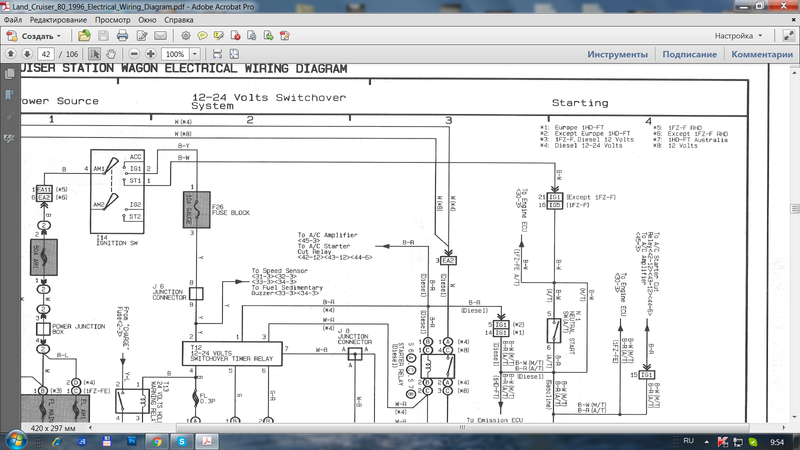This screenshot has width=800, height=450.
Task: Zoom in with the plus button
Action: coord(150,53)
